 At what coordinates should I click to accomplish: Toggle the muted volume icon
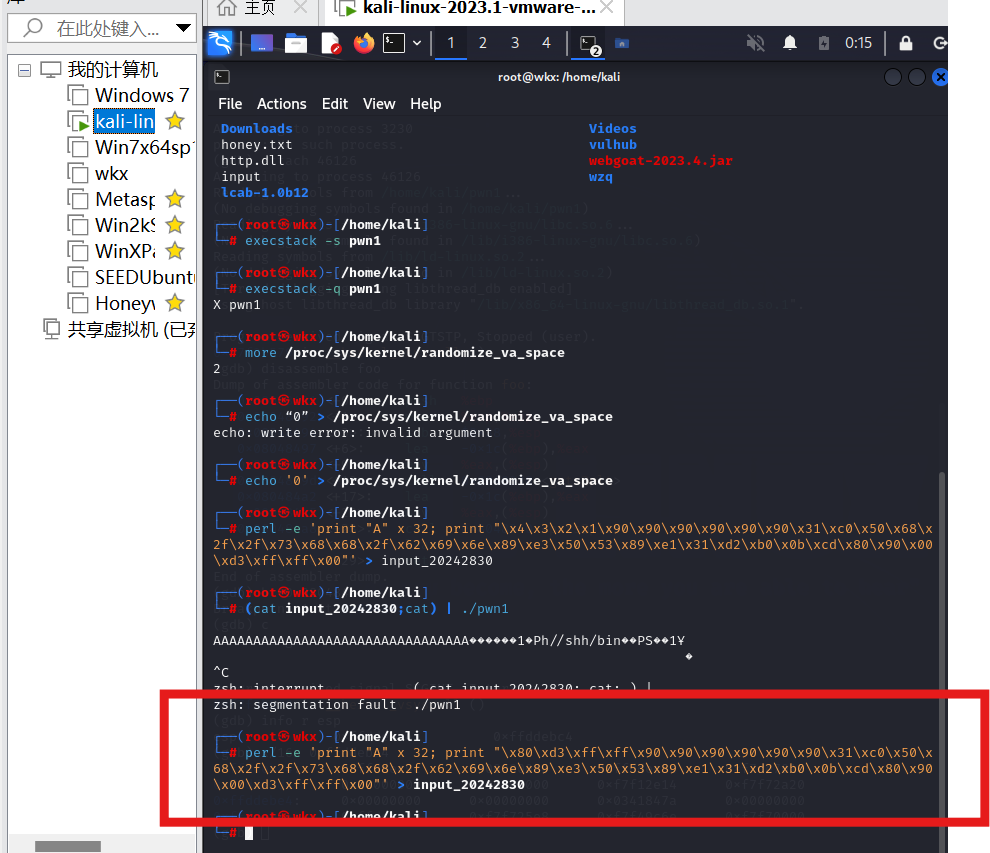click(755, 43)
